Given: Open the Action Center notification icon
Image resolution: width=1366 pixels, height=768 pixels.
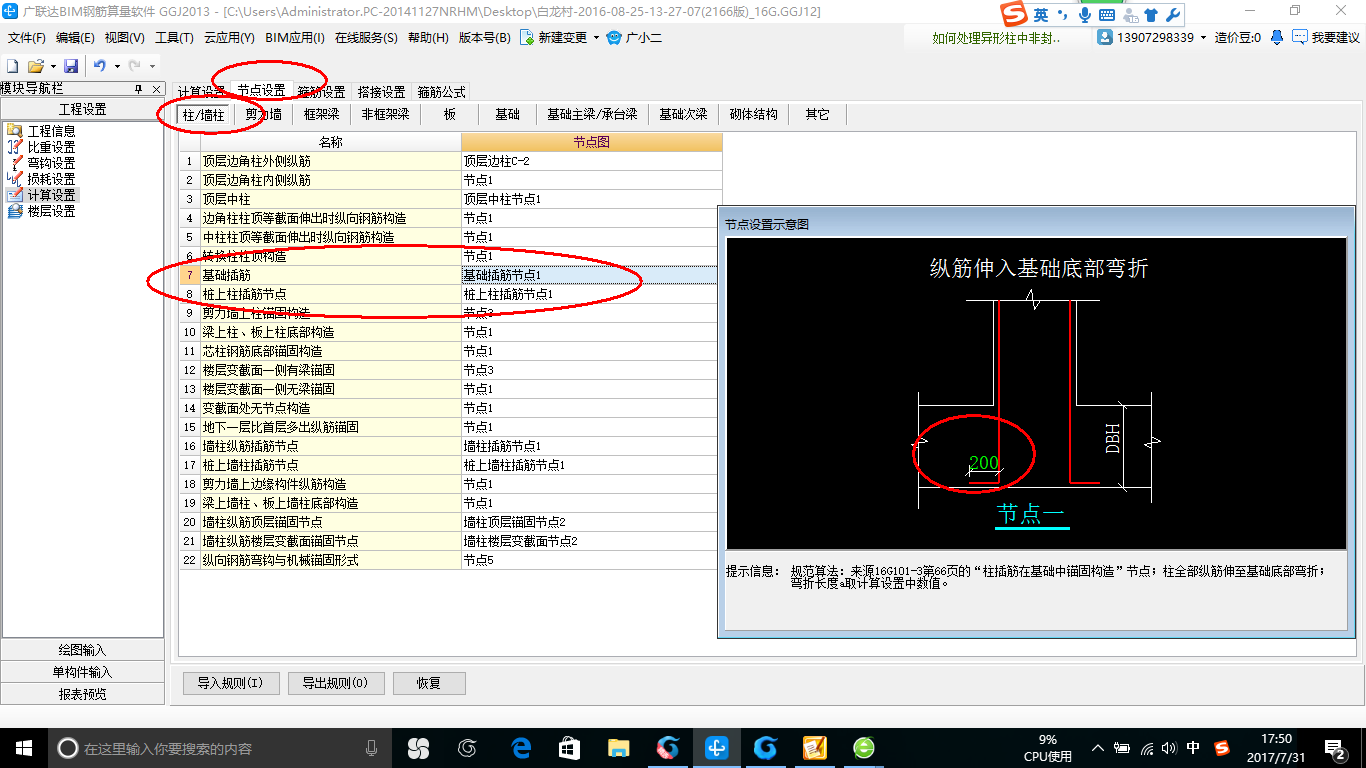Looking at the screenshot, I should coord(1336,747).
